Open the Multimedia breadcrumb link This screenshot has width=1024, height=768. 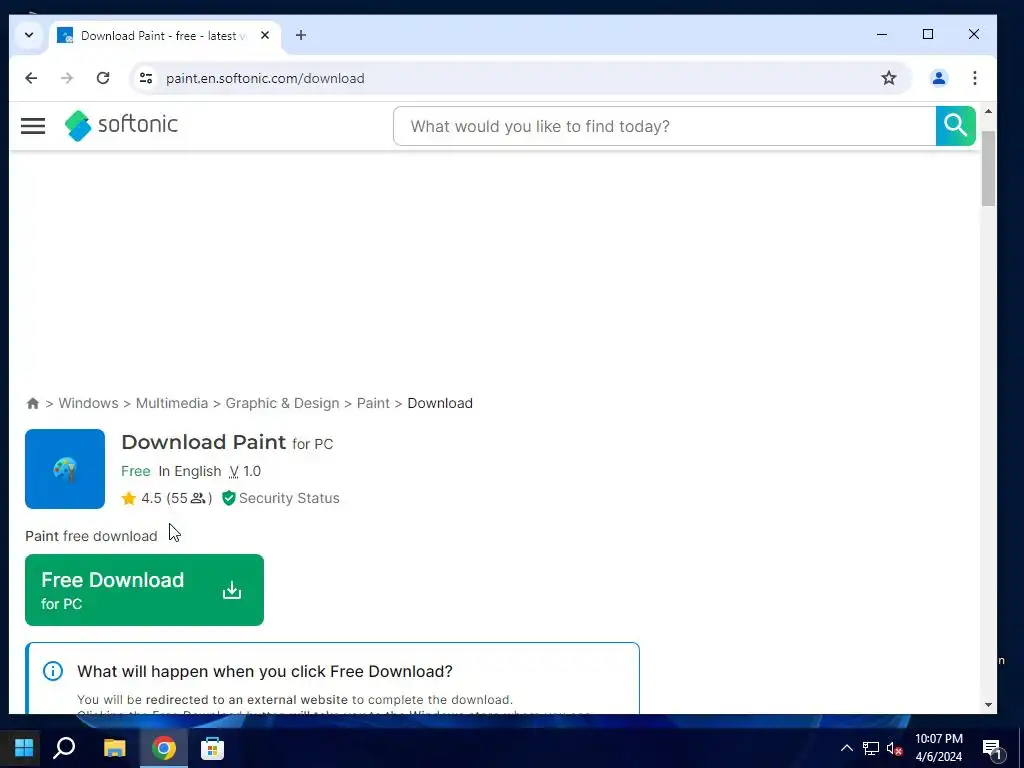pyautogui.click(x=172, y=403)
